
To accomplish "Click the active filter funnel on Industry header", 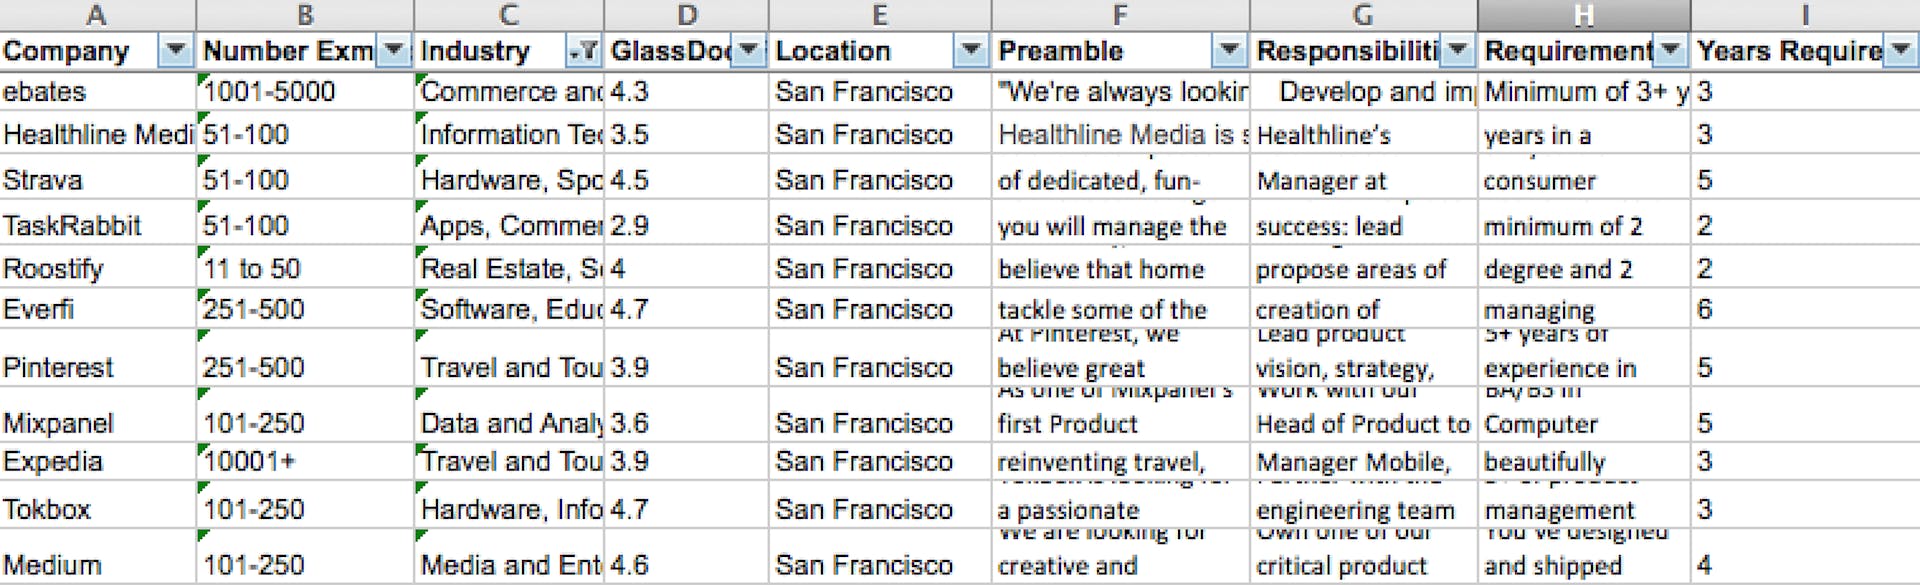I will click(583, 51).
